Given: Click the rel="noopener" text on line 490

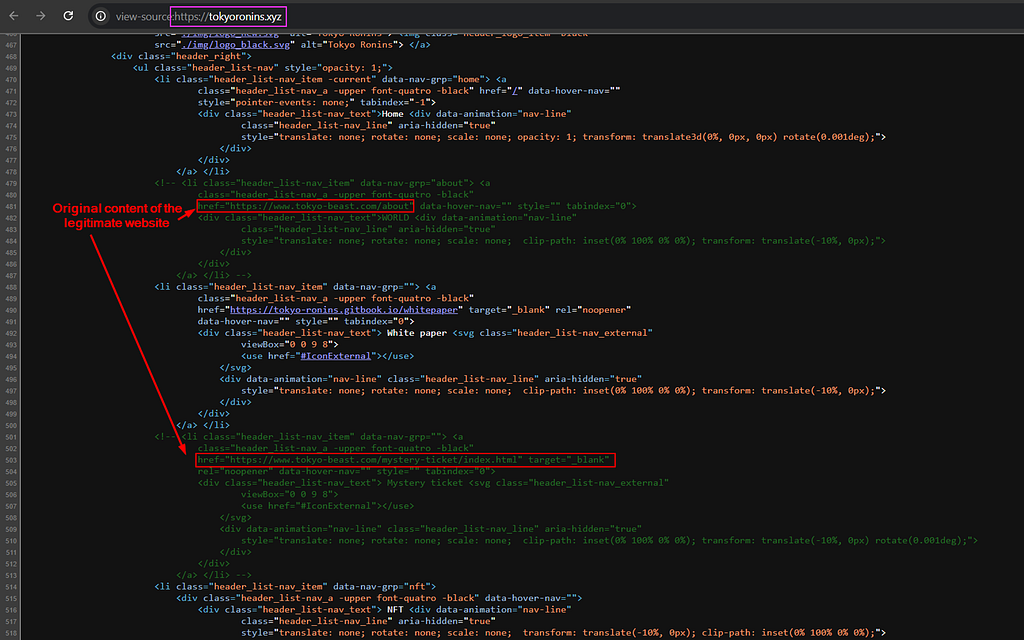Looking at the screenshot, I should pyautogui.click(x=593, y=310).
